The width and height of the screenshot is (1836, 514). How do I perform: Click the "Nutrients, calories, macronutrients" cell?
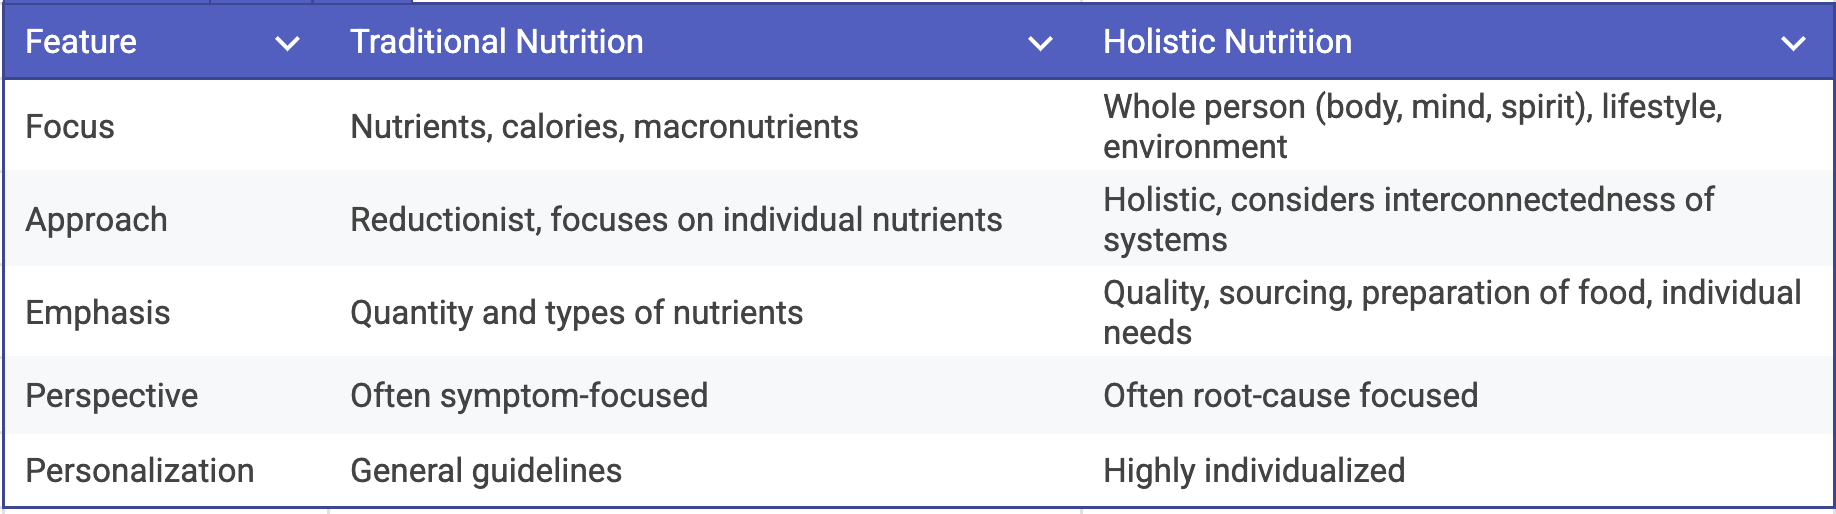[604, 127]
